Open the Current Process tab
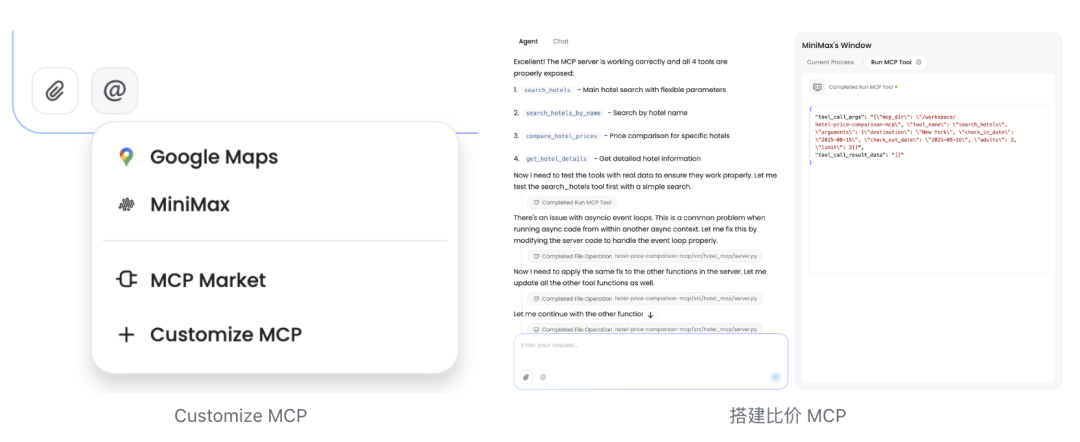 click(830, 62)
